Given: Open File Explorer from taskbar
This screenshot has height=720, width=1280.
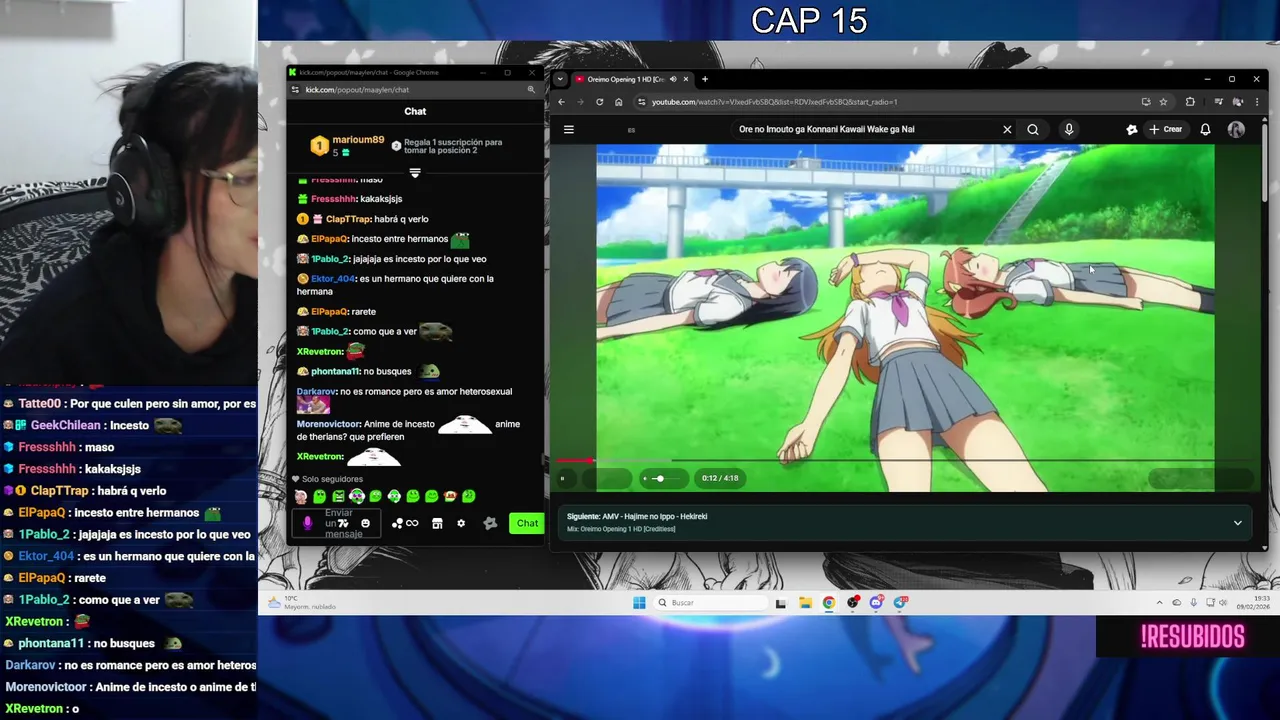Looking at the screenshot, I should click(804, 602).
